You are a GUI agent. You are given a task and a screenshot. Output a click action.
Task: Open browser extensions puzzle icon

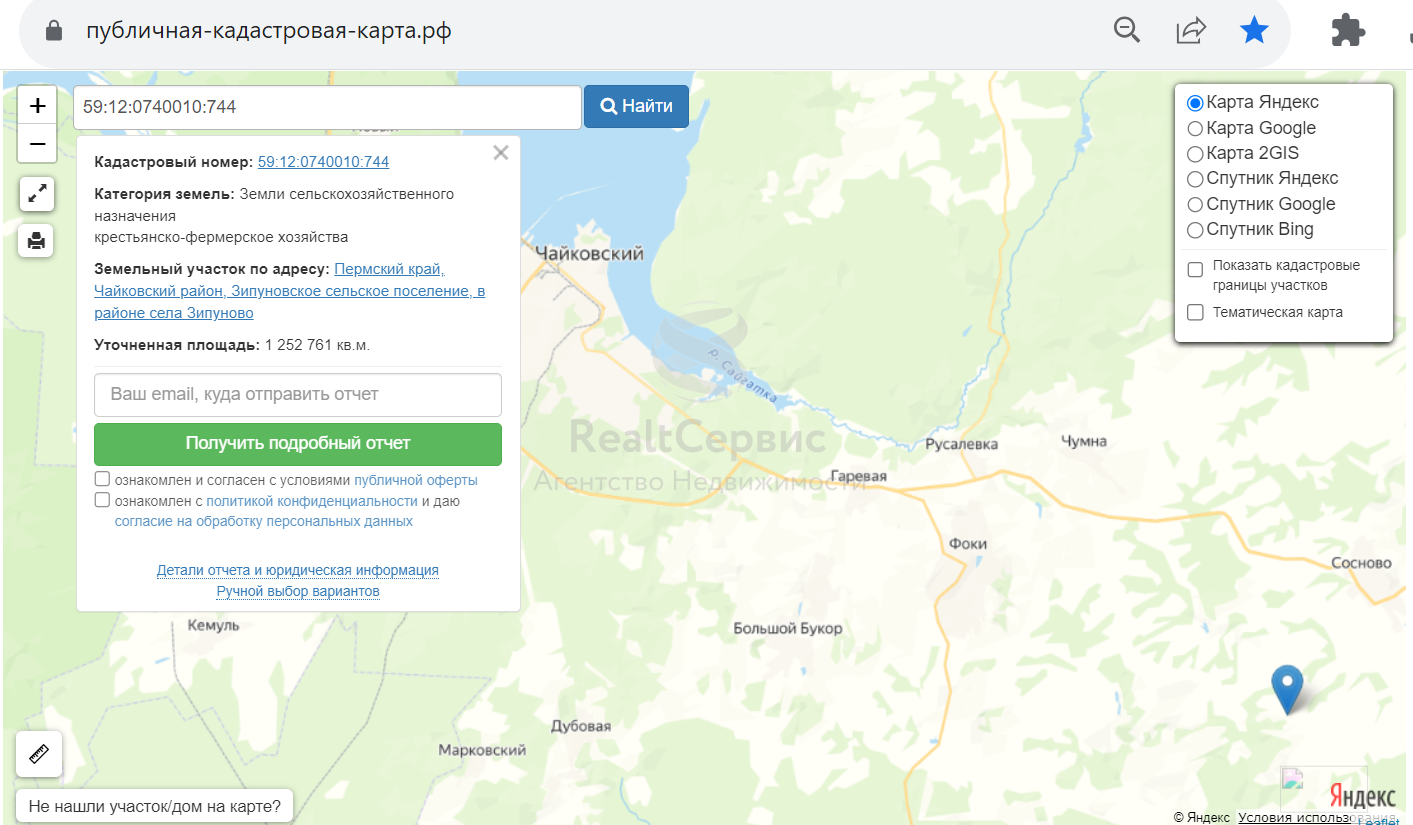[x=1348, y=31]
